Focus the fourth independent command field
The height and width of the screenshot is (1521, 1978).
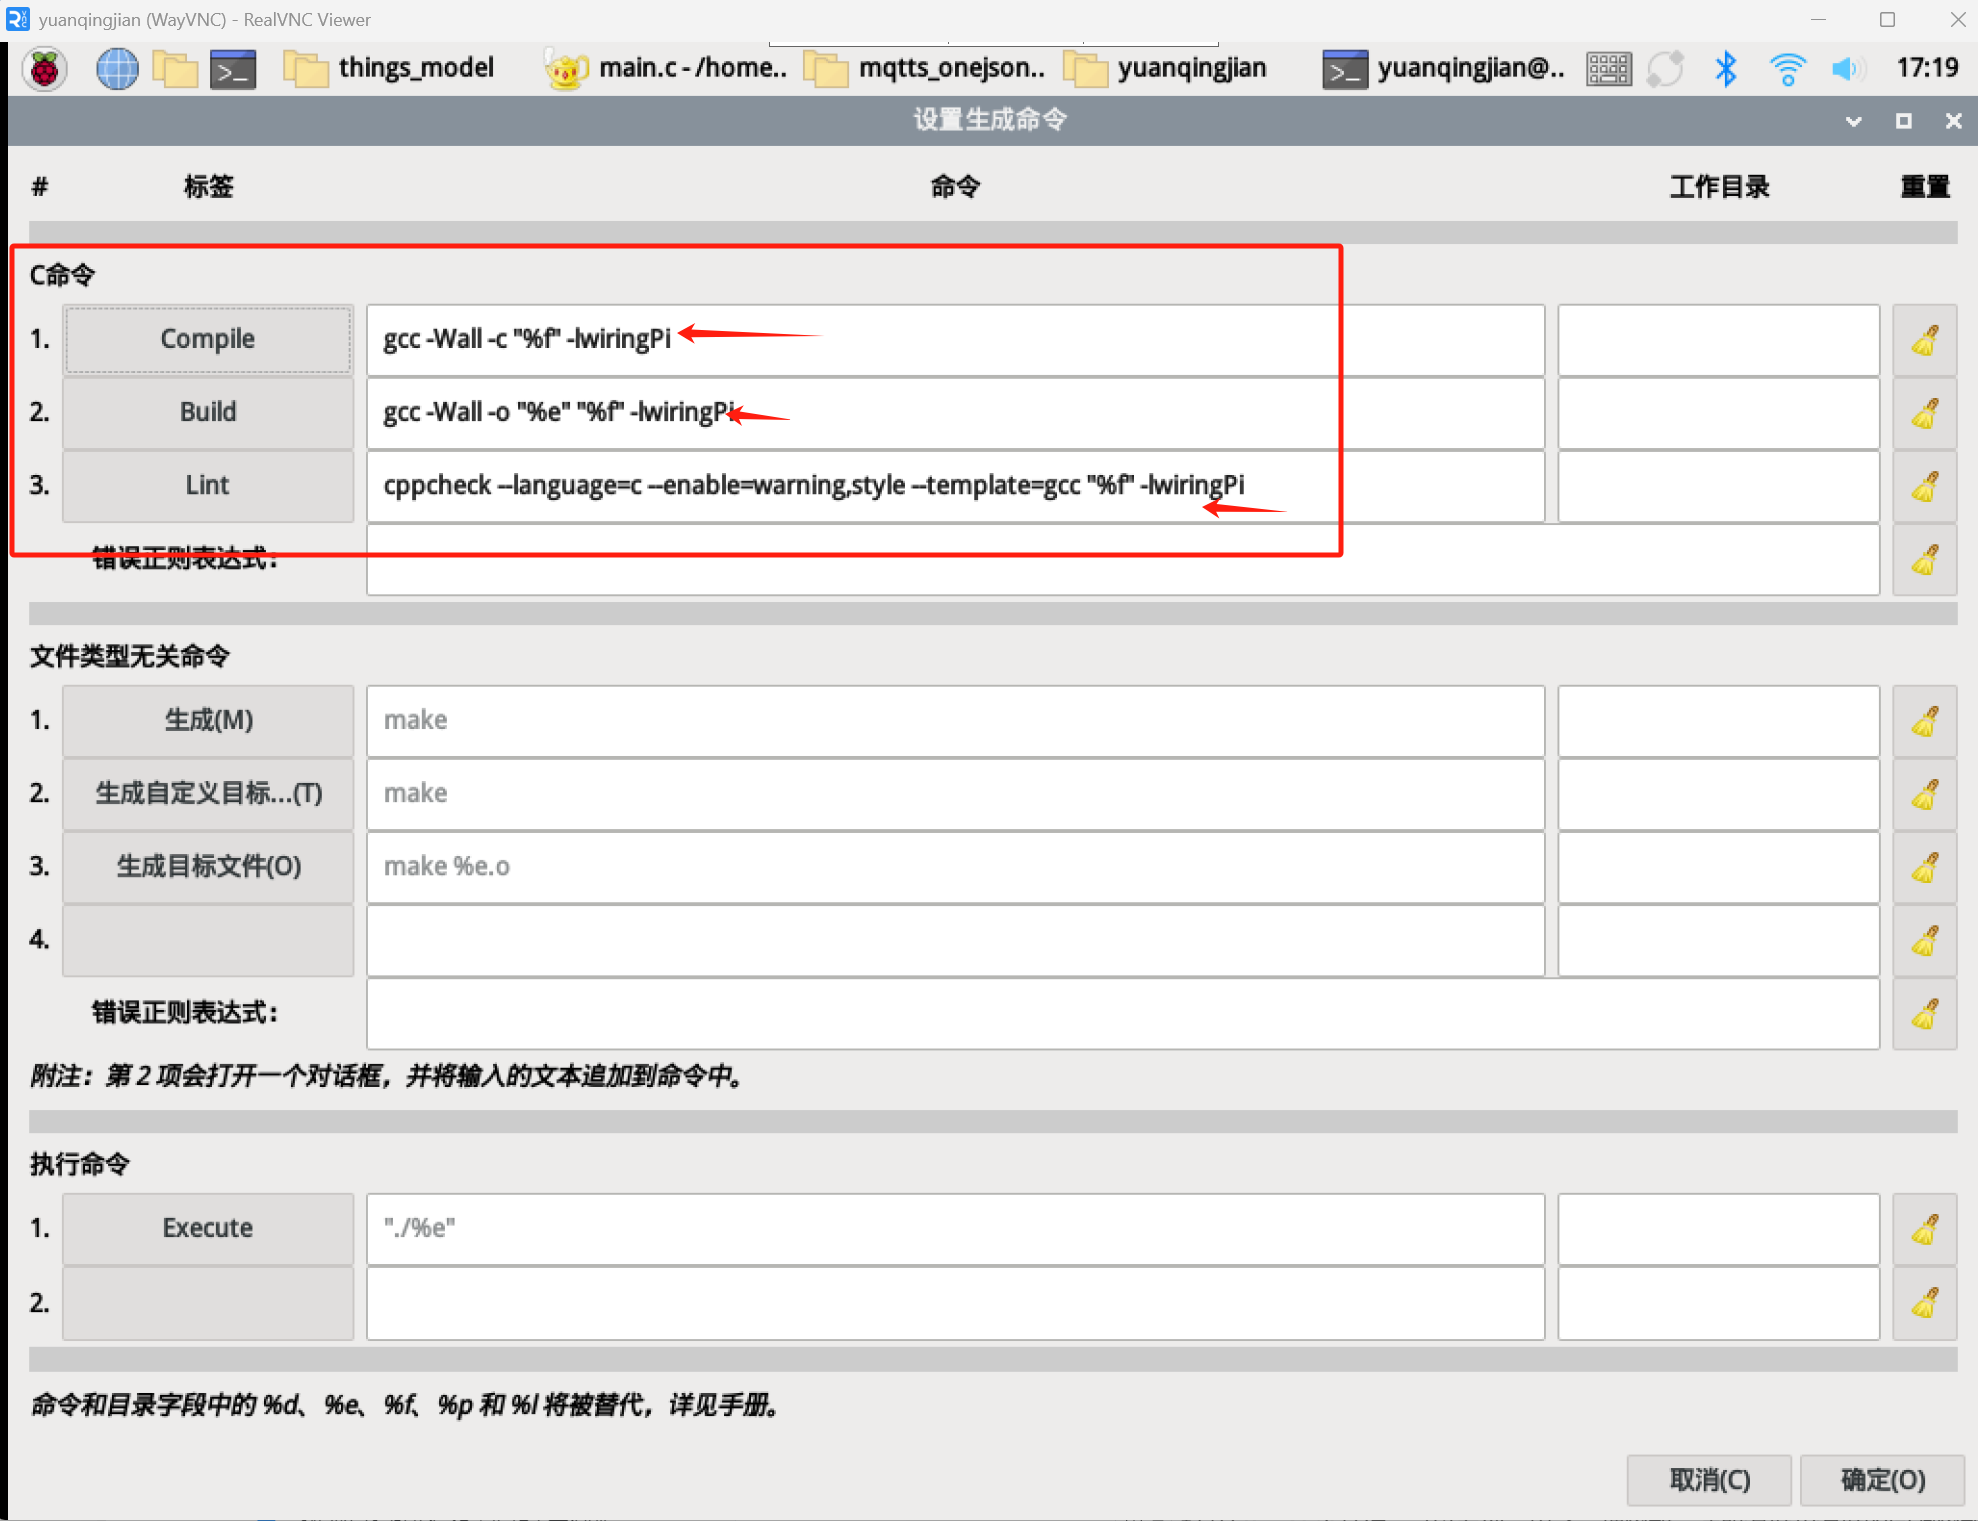click(955, 940)
